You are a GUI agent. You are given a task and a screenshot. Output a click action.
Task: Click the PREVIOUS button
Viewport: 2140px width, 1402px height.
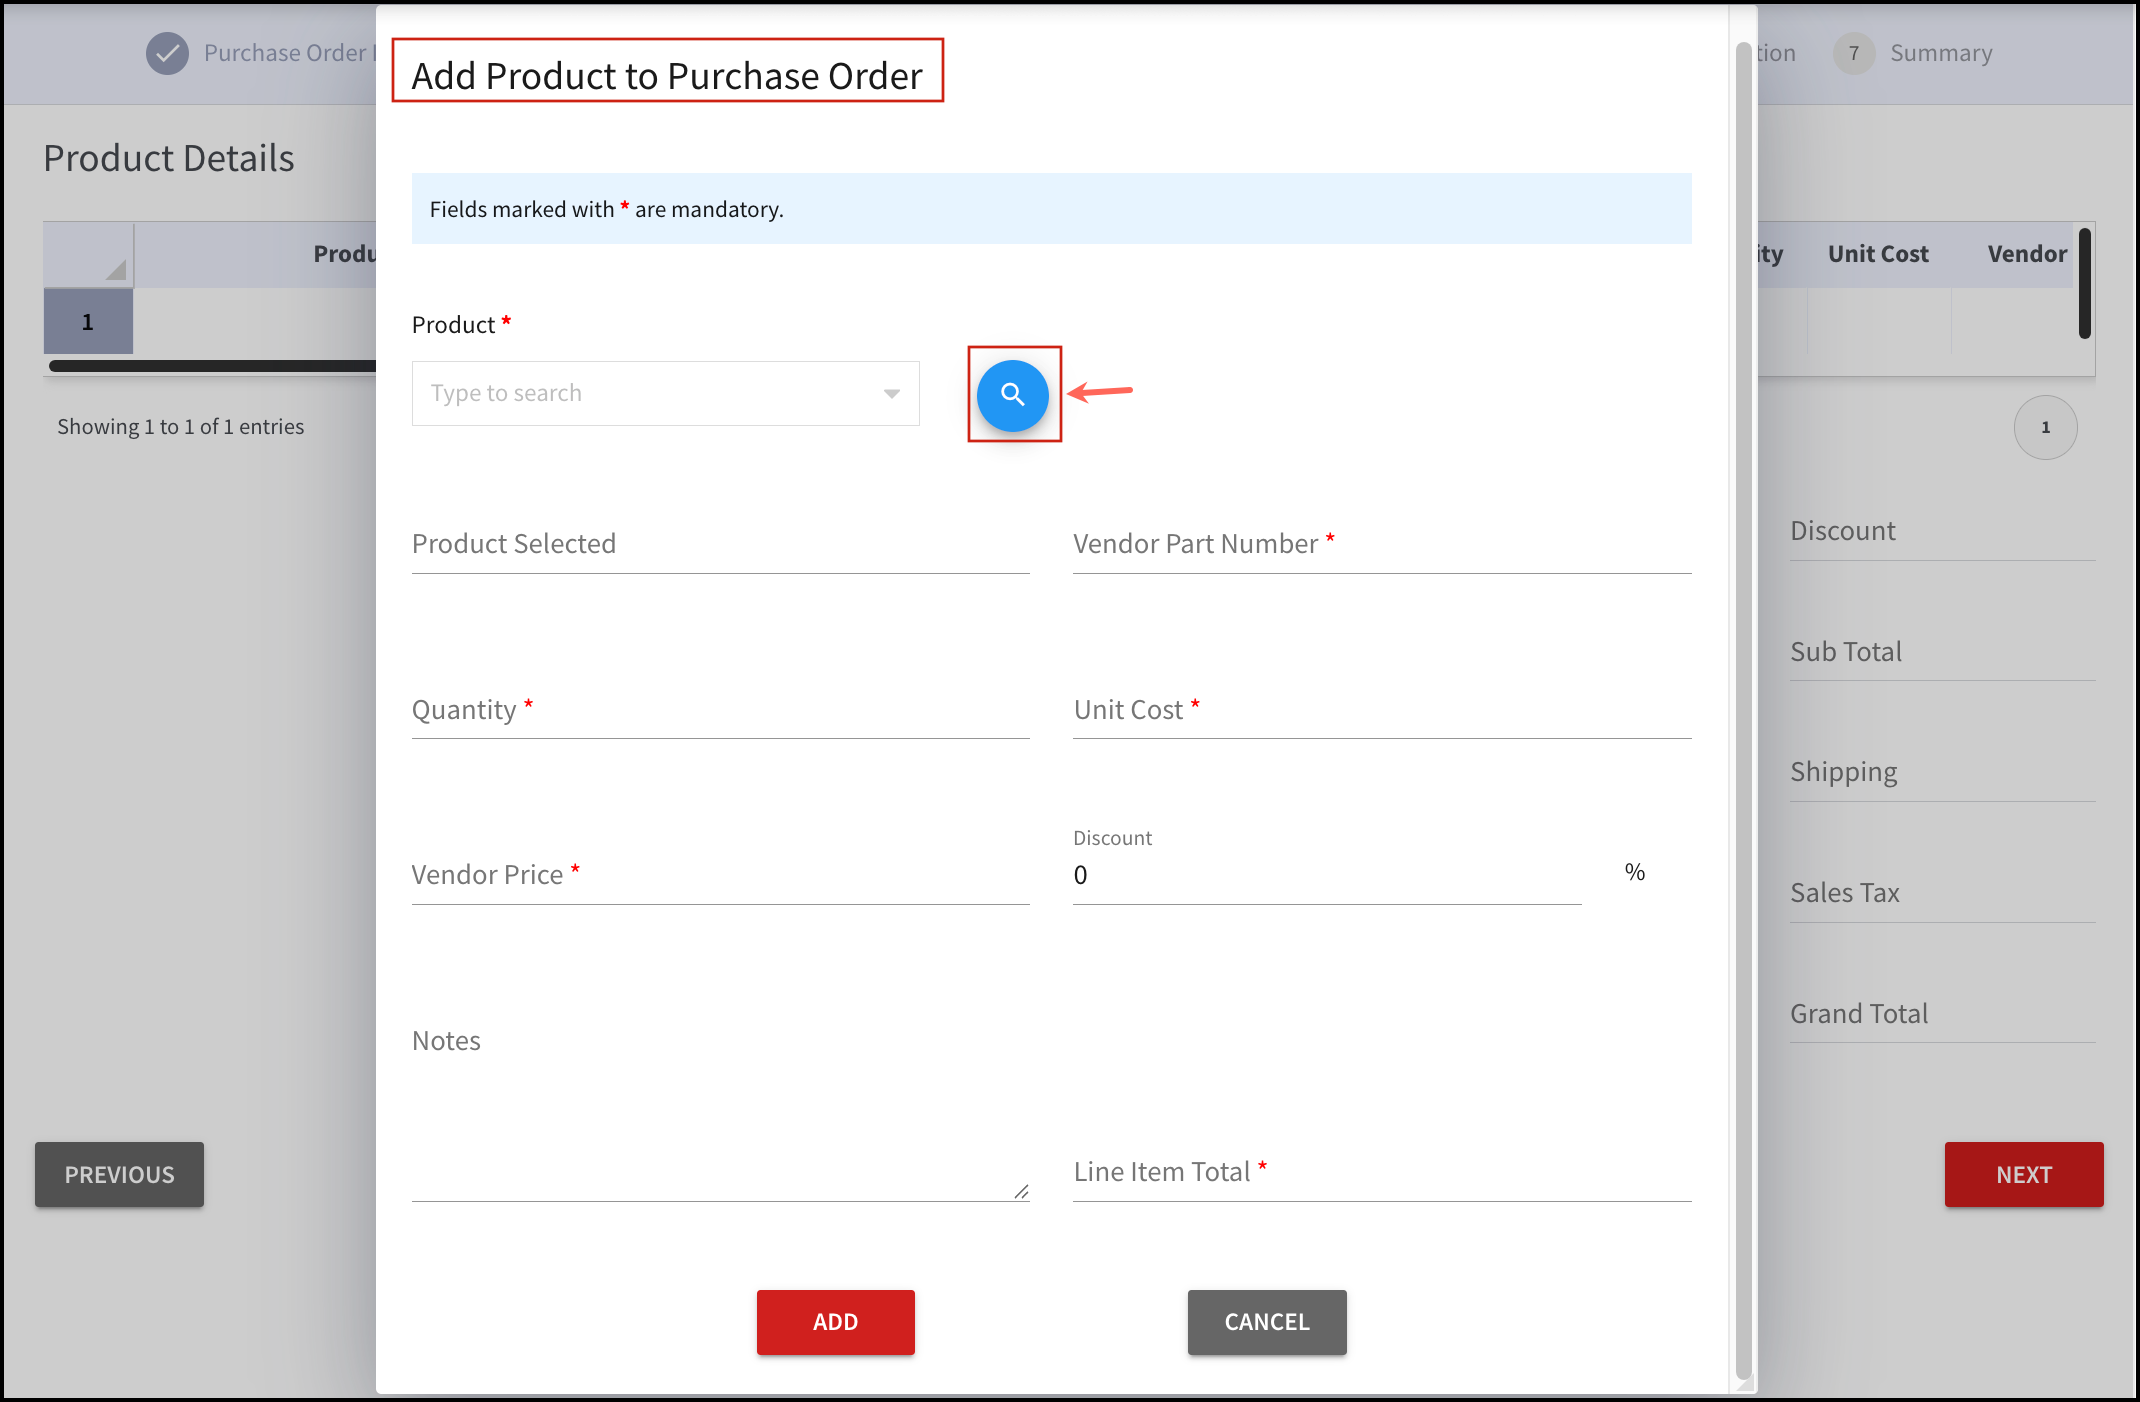click(119, 1175)
